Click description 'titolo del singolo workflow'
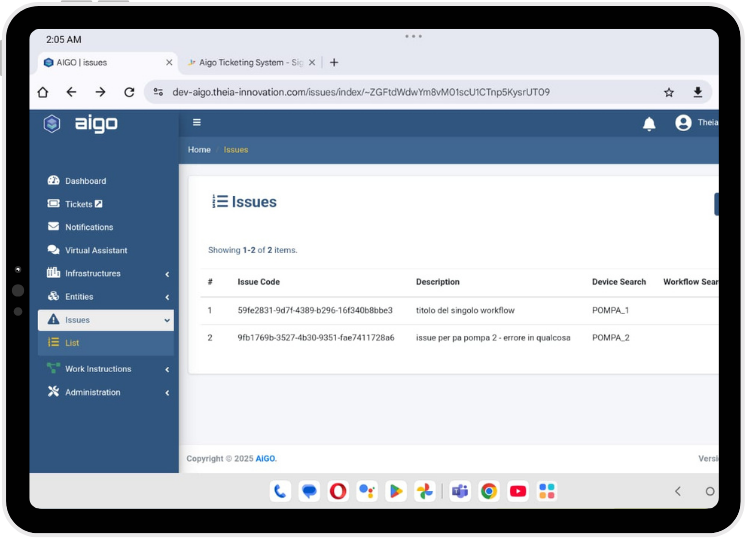Viewport: 745px width, 538px height. [x=465, y=310]
